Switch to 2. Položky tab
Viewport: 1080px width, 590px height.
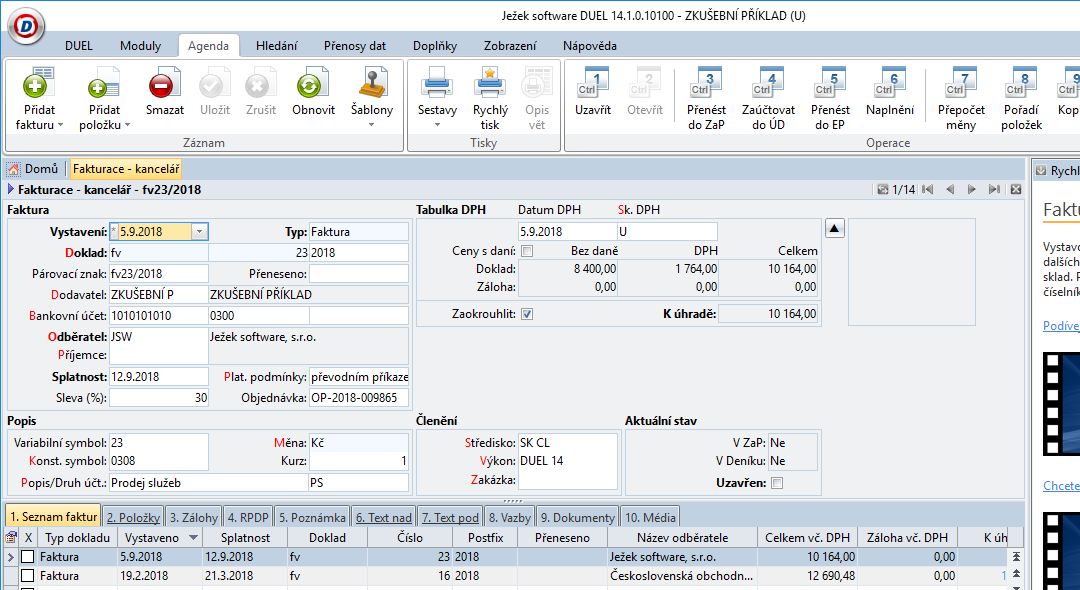pos(134,517)
